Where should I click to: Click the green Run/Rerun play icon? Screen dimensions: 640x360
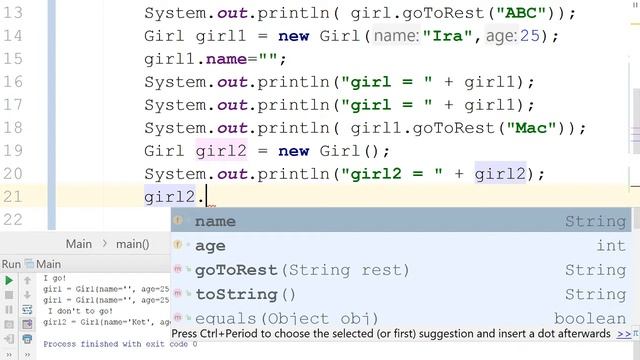pyautogui.click(x=9, y=280)
